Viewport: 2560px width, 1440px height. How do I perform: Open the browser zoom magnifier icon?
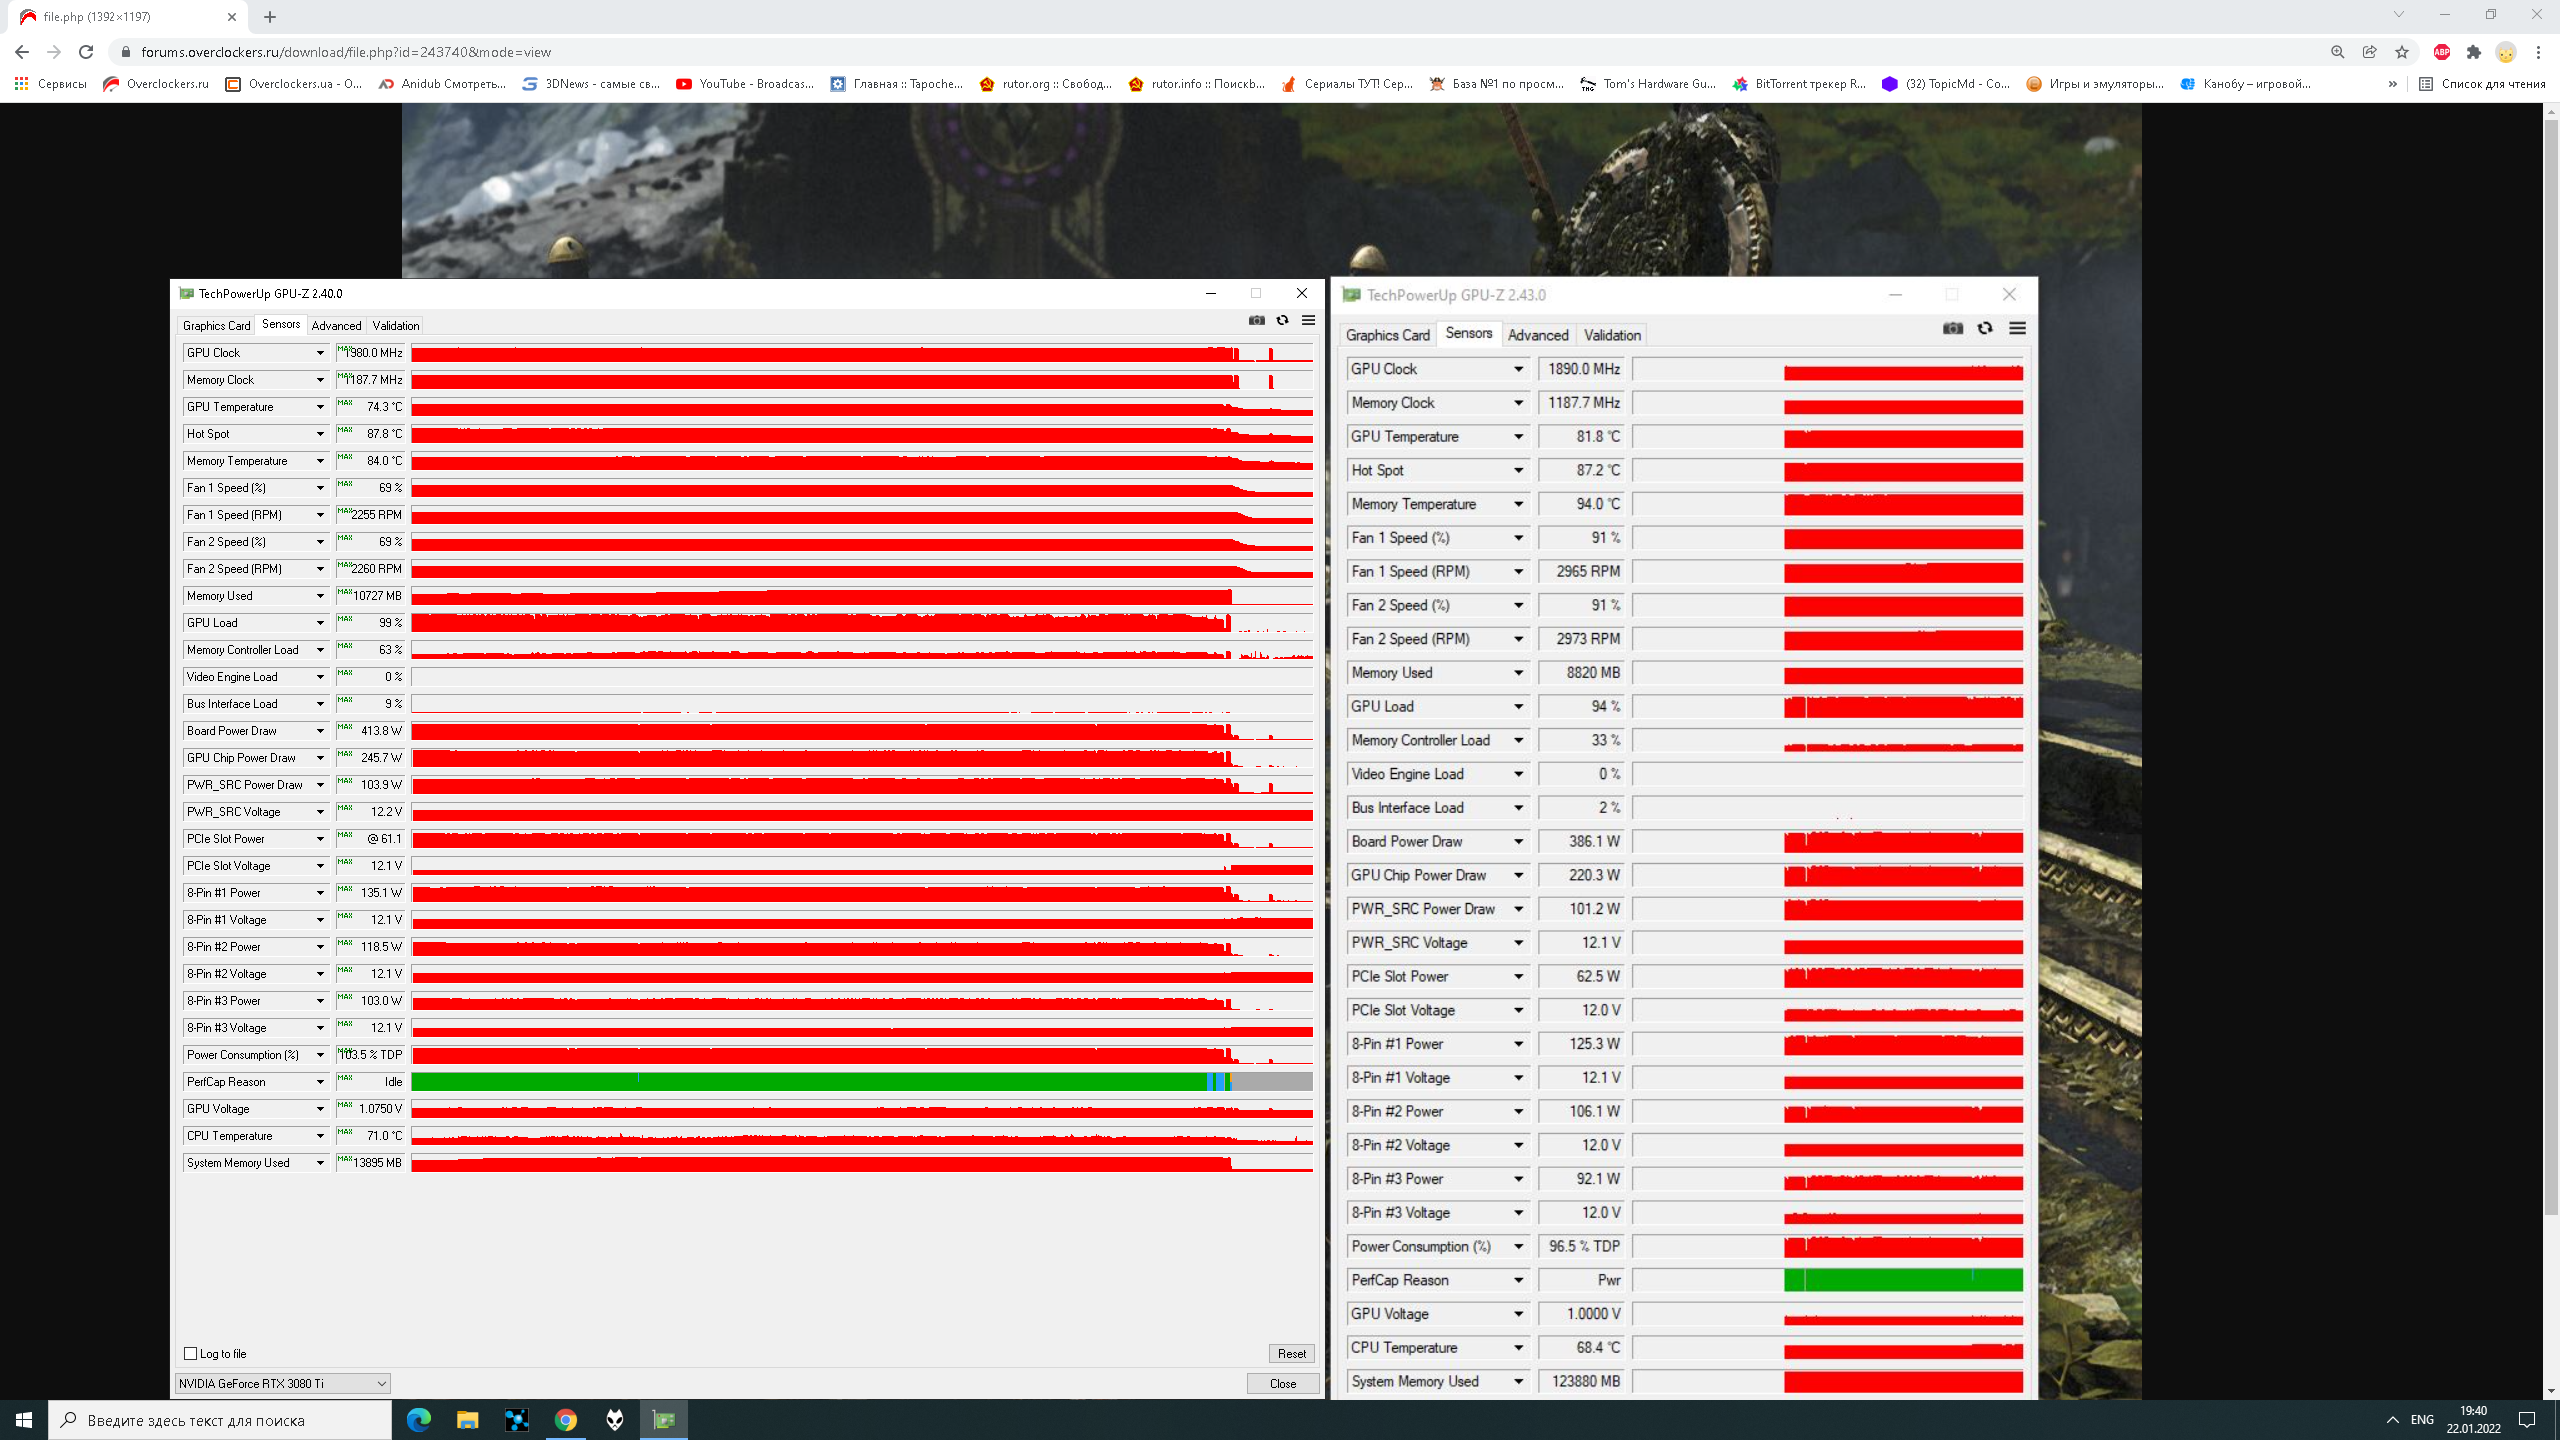[2338, 52]
